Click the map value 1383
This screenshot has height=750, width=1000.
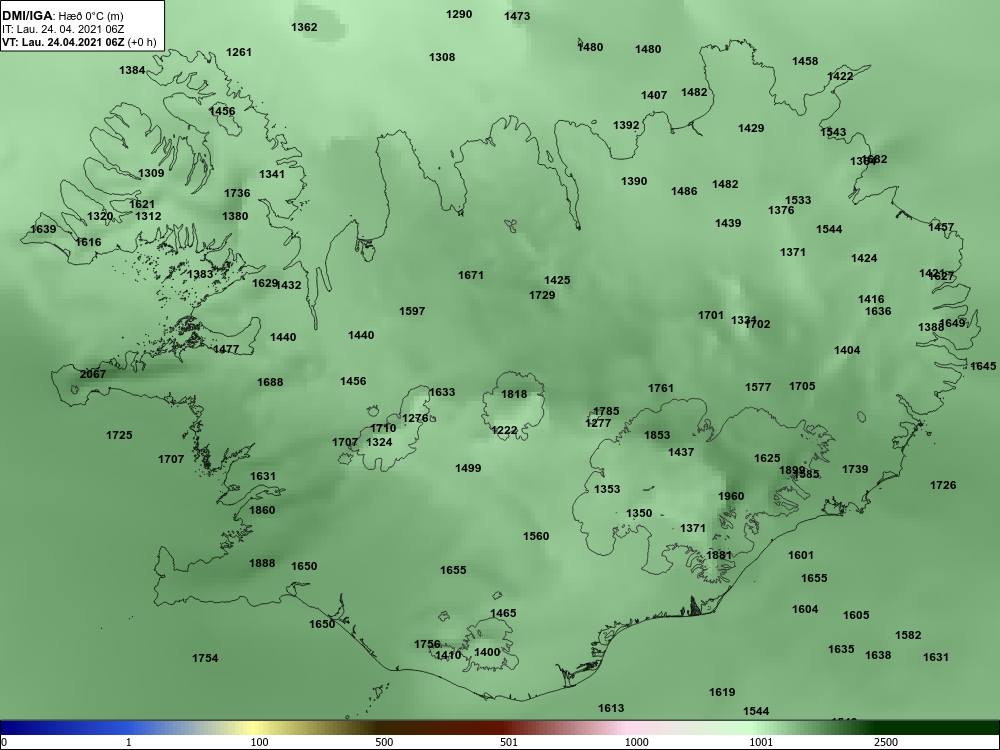click(200, 274)
